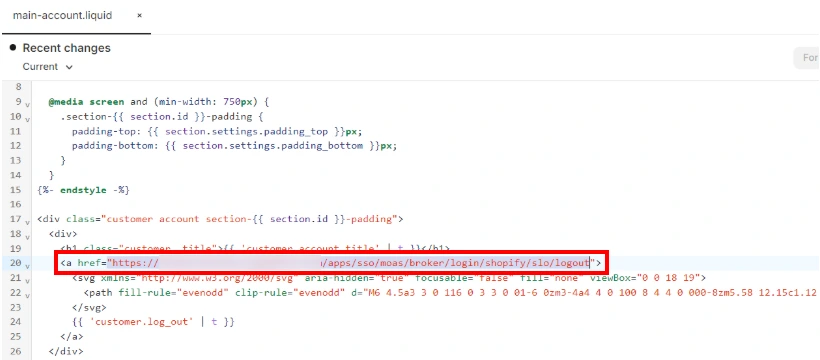The height and width of the screenshot is (360, 820).
Task: Collapse the fold arrow on line 9
Action: [27, 104]
